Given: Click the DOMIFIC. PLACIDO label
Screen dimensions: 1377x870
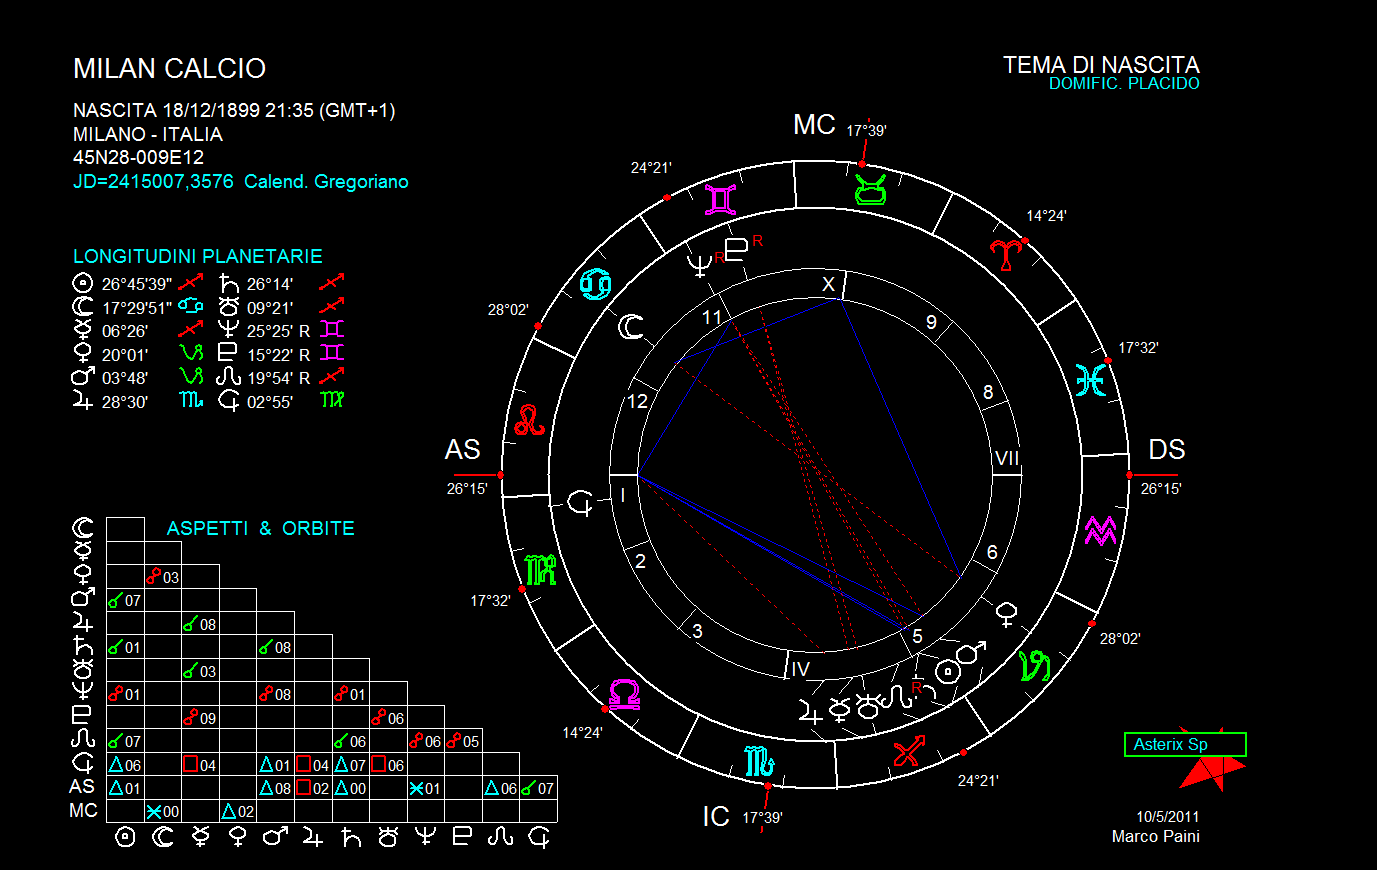Looking at the screenshot, I should pyautogui.click(x=1124, y=84).
